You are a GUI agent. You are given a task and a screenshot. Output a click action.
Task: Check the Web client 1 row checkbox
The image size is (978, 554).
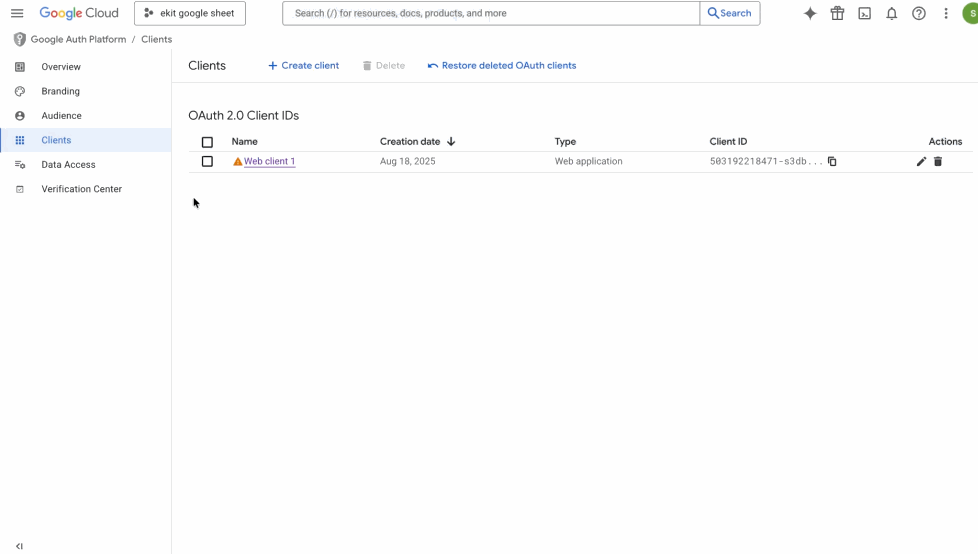[x=207, y=162]
